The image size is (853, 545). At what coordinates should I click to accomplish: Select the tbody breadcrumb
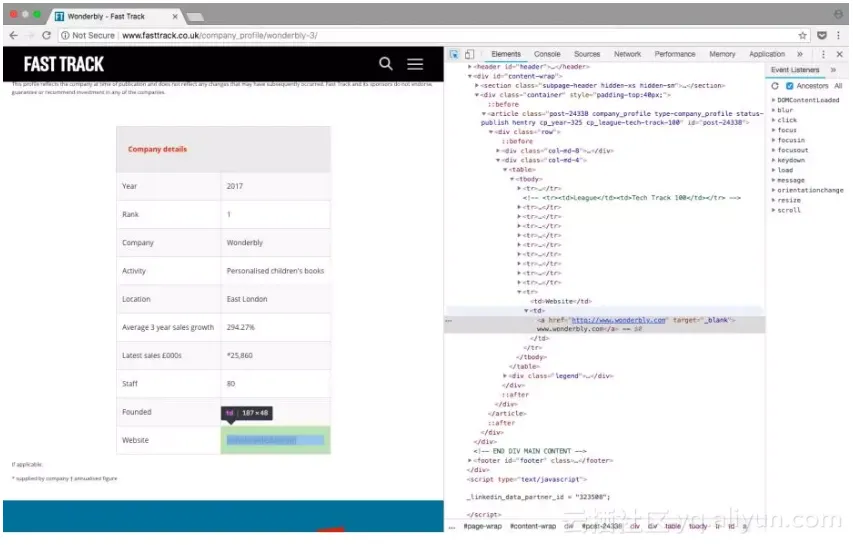pyautogui.click(x=698, y=527)
